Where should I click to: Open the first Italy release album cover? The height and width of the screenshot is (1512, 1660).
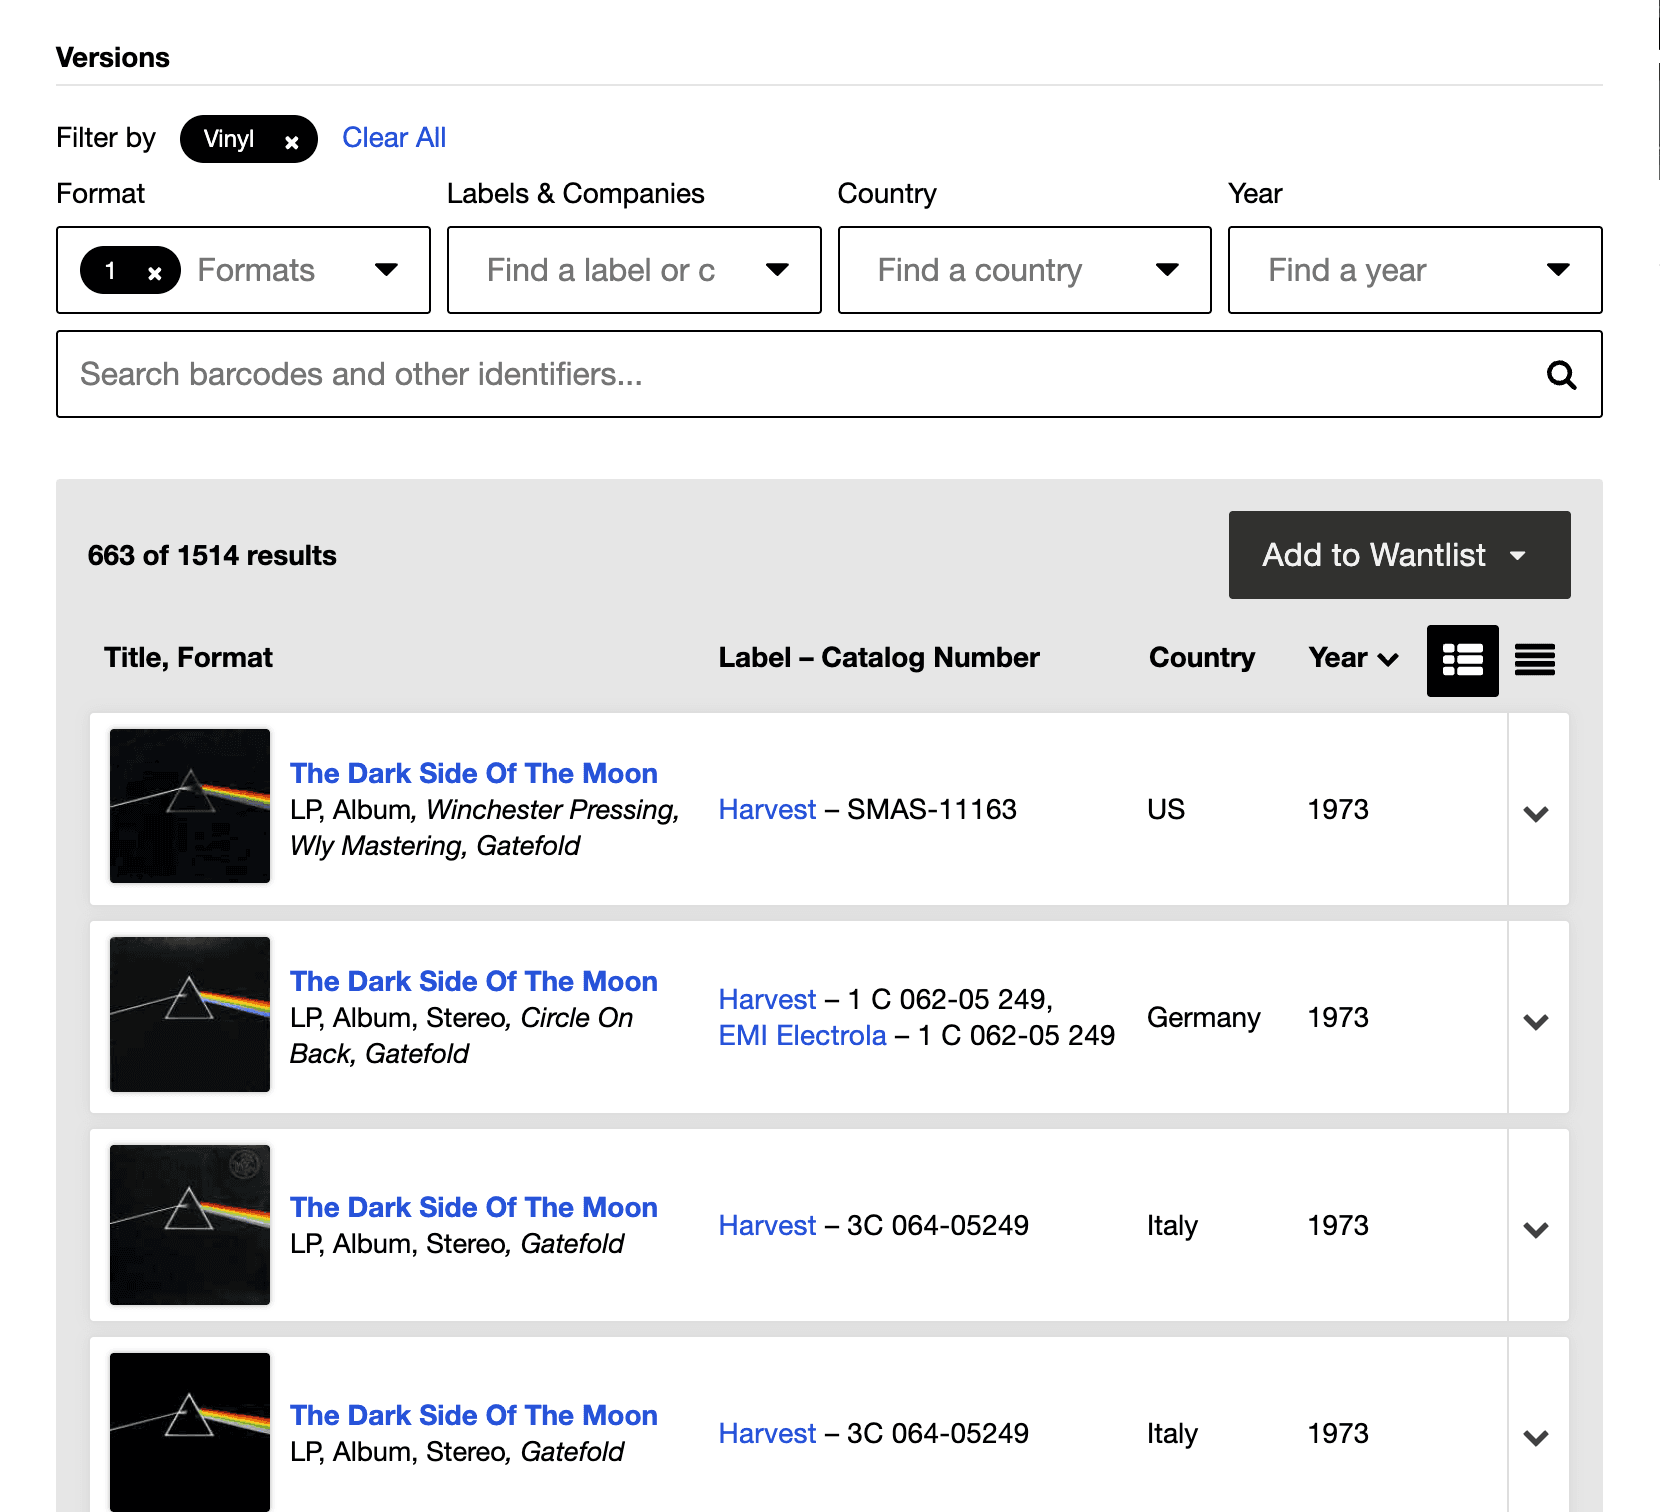coord(190,1224)
